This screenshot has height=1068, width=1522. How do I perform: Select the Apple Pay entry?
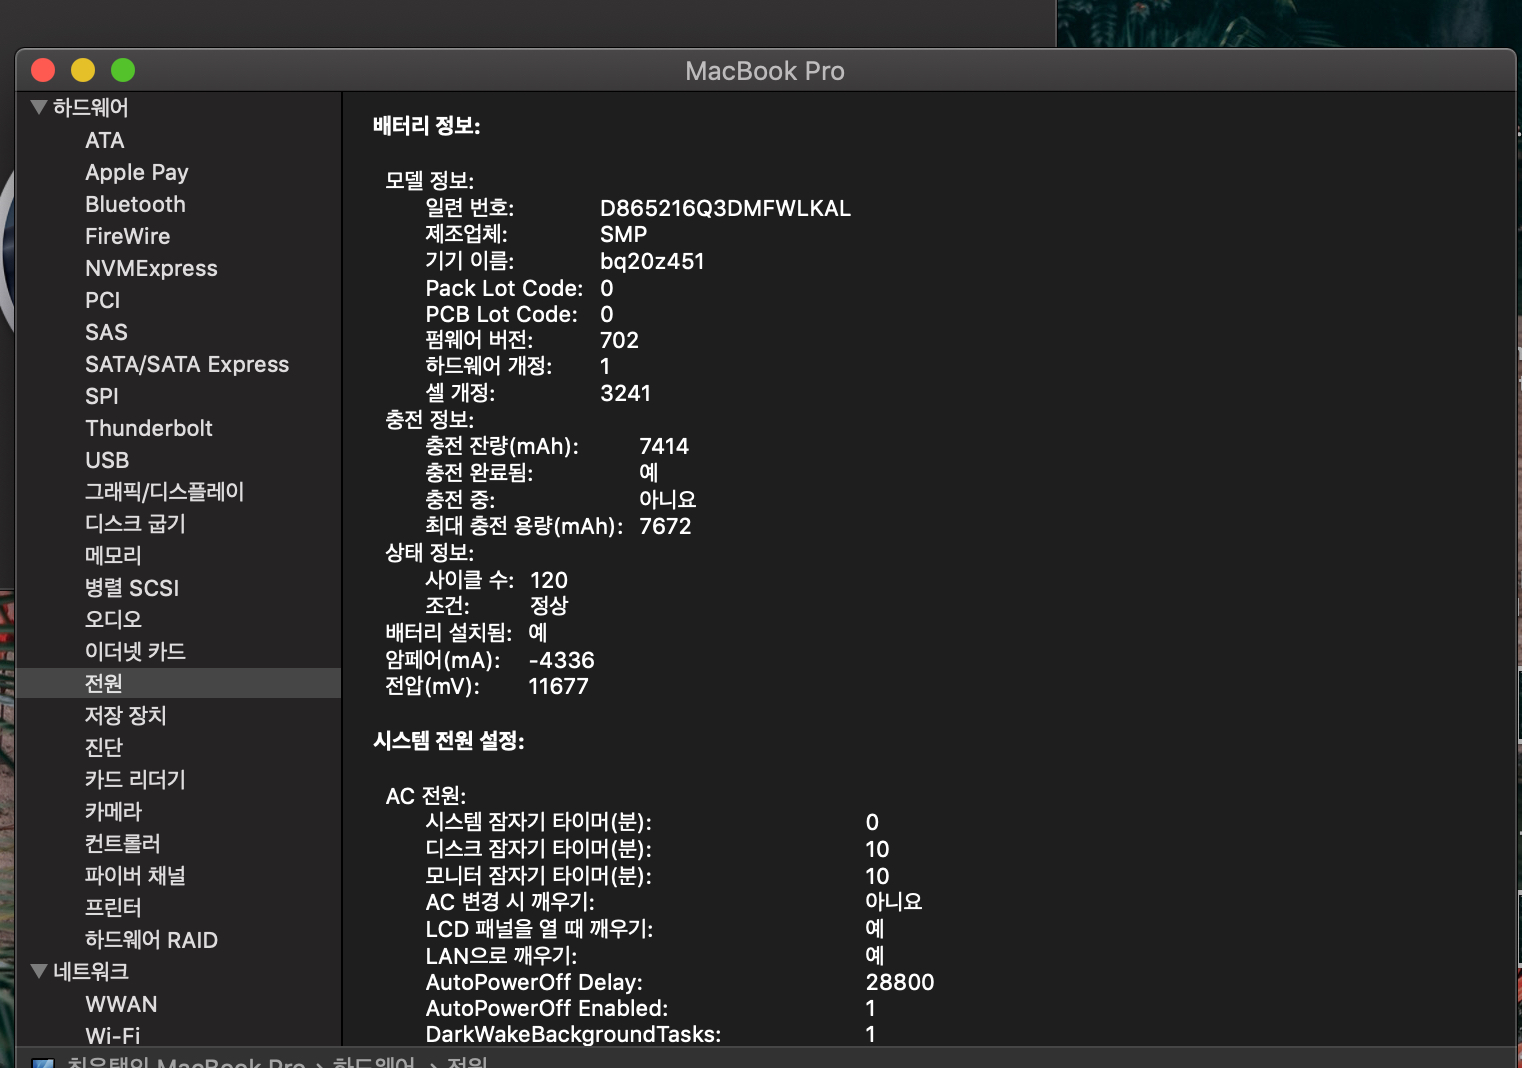136,172
